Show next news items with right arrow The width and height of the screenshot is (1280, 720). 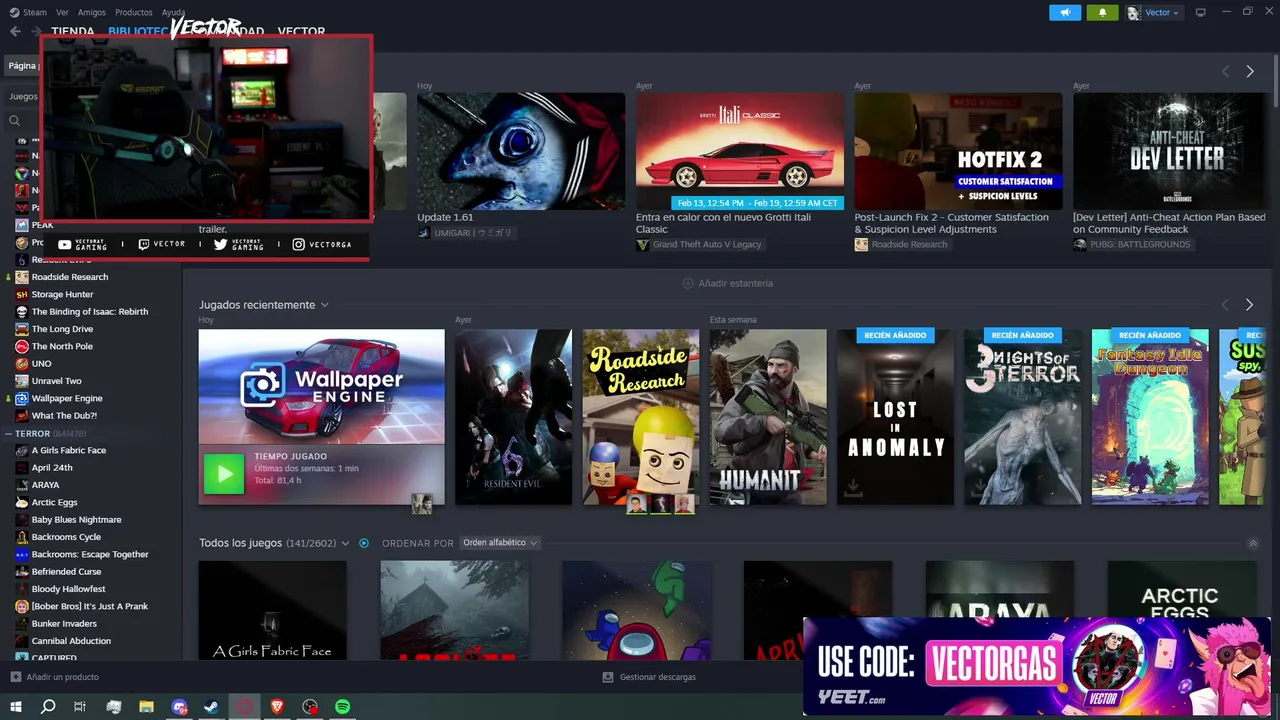point(1250,71)
